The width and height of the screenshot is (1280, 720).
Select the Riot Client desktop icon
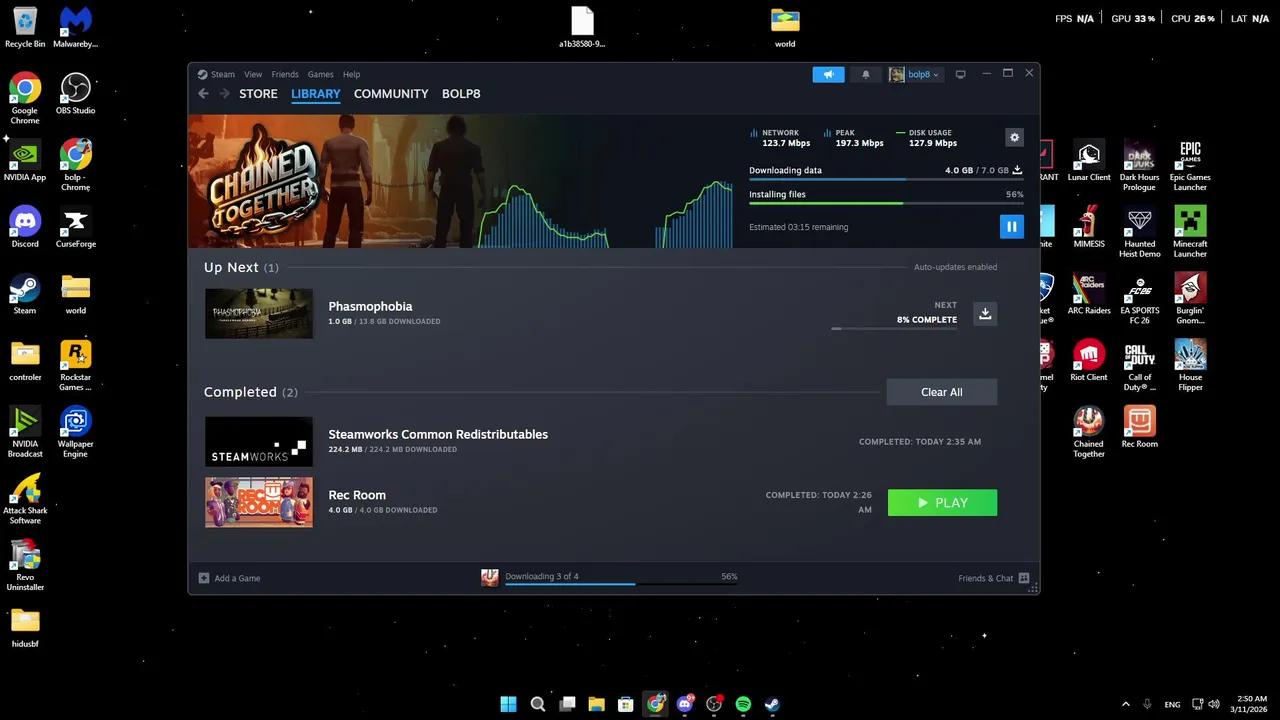[x=1089, y=362]
